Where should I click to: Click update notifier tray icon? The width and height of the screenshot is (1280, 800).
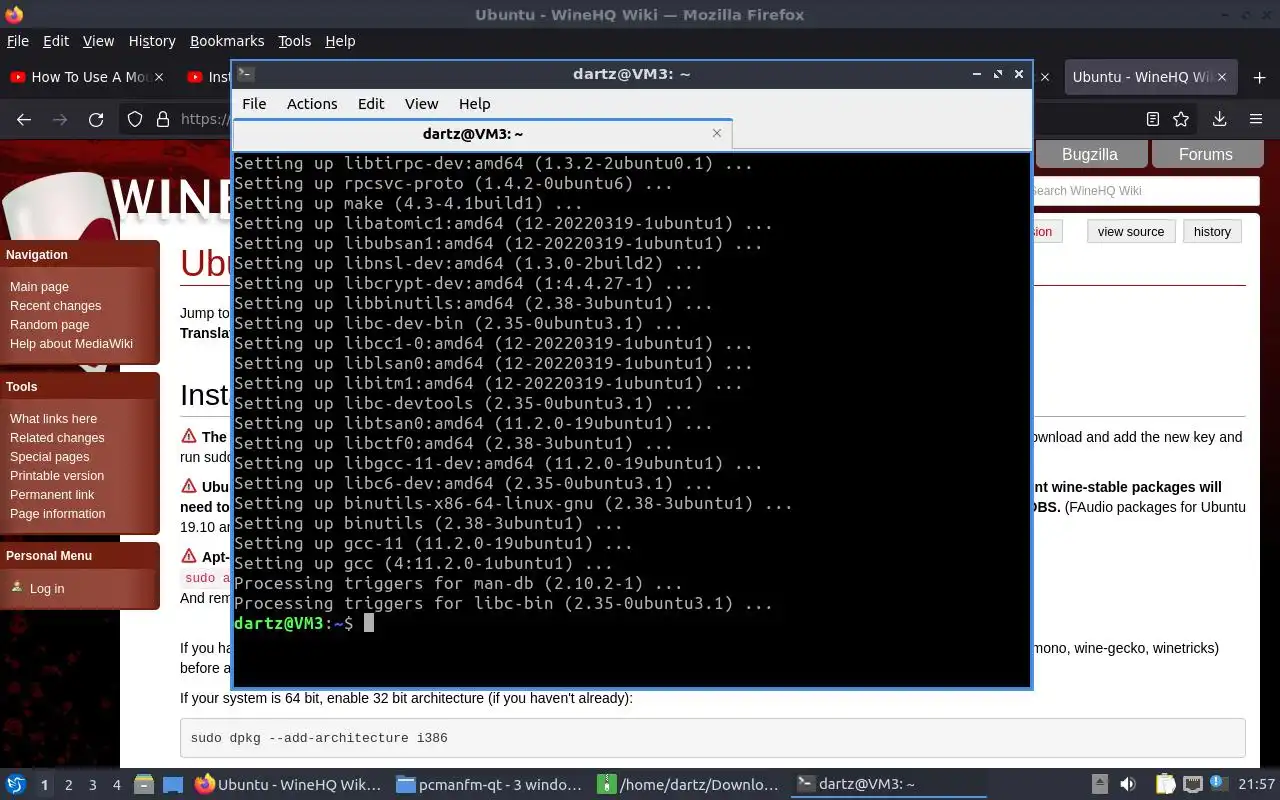(x=1219, y=784)
